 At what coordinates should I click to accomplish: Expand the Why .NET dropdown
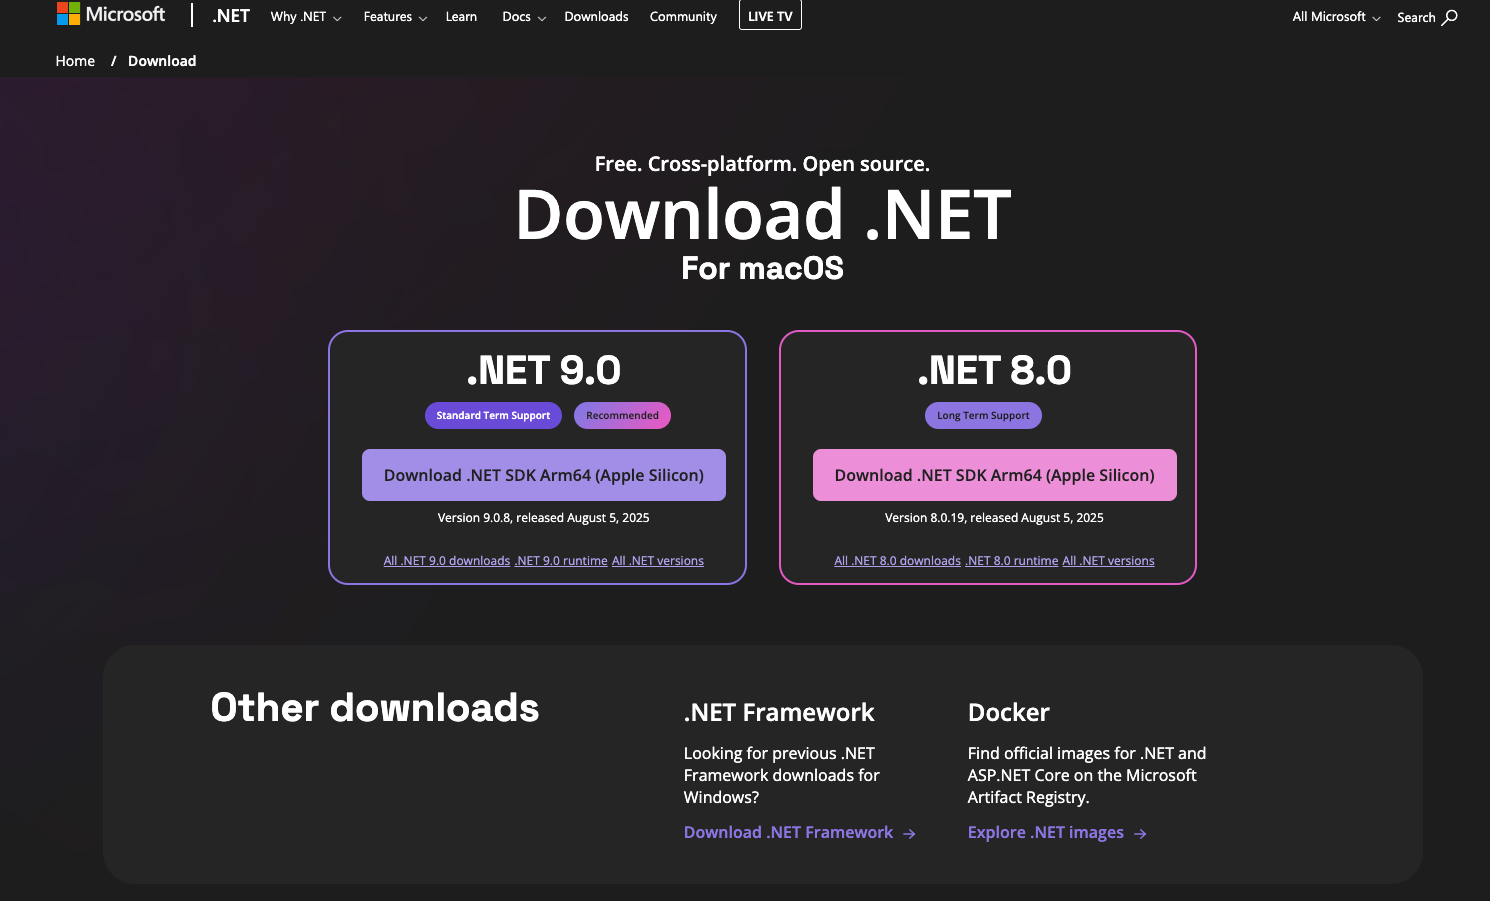point(304,16)
